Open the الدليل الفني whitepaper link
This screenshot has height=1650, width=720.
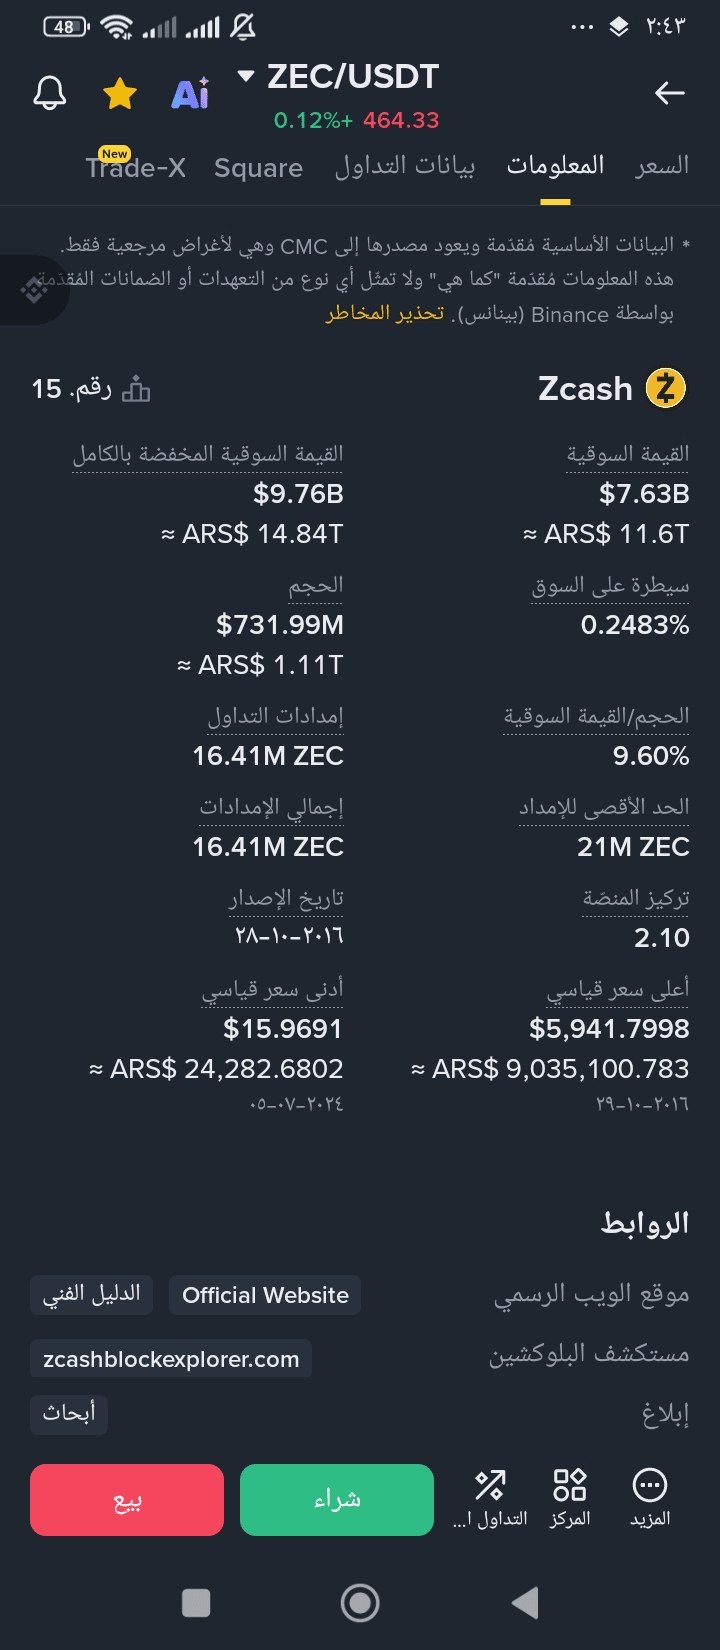click(91, 1295)
